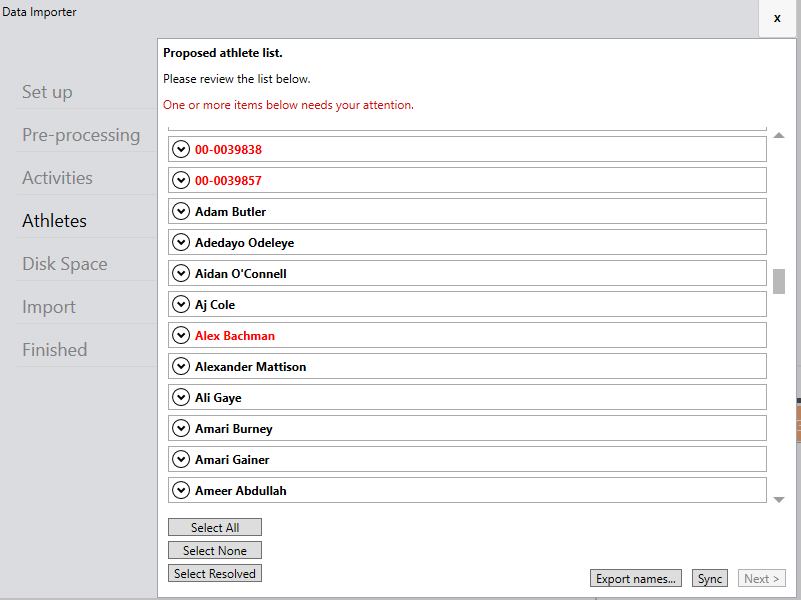Click the athlete list scrollbar thumb
This screenshot has height=600, width=801.
(x=779, y=281)
